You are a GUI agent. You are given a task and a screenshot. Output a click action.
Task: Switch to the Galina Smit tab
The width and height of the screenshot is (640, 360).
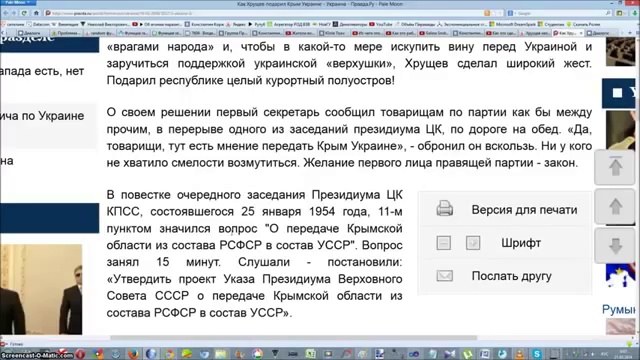pyautogui.click(x=435, y=33)
